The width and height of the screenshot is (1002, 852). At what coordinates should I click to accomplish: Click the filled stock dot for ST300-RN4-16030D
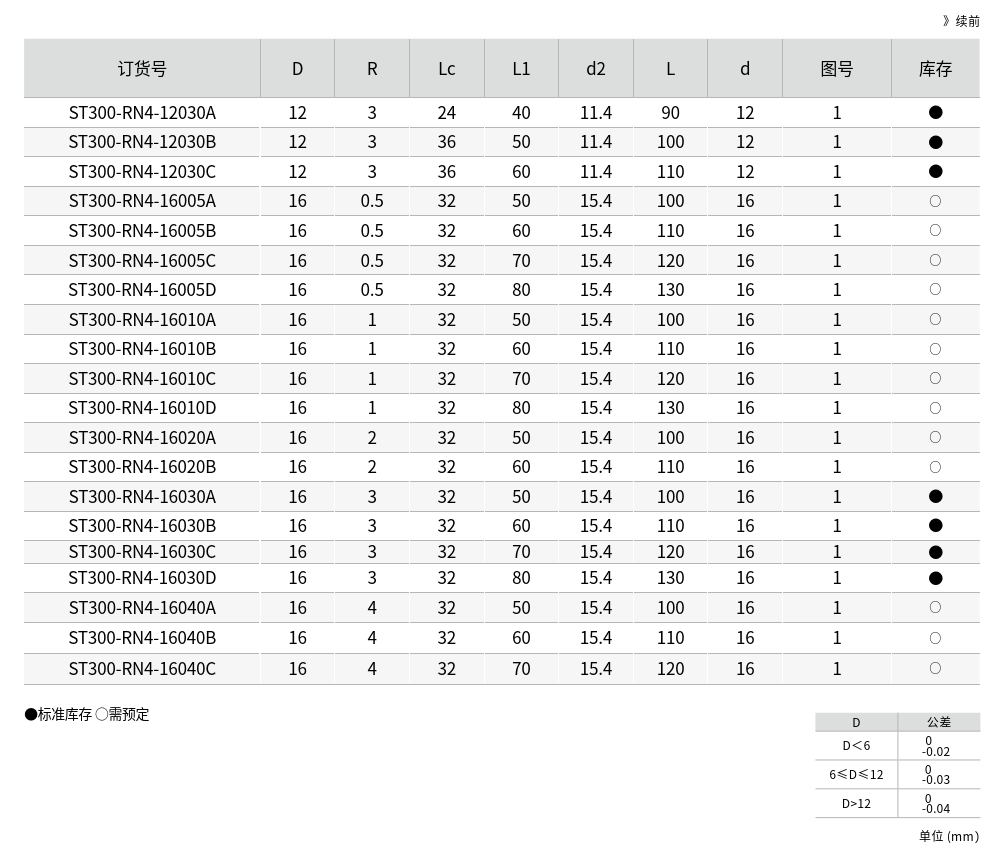coord(935,578)
